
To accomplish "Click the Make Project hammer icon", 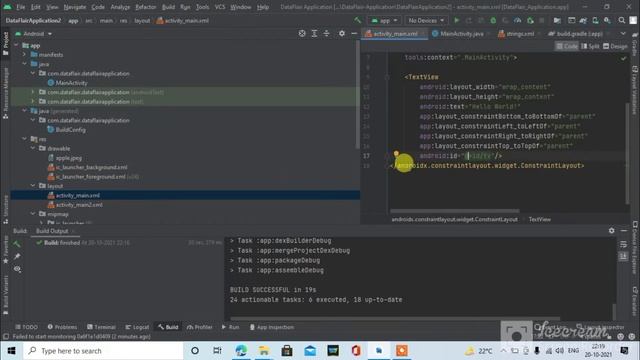I will tap(358, 20).
